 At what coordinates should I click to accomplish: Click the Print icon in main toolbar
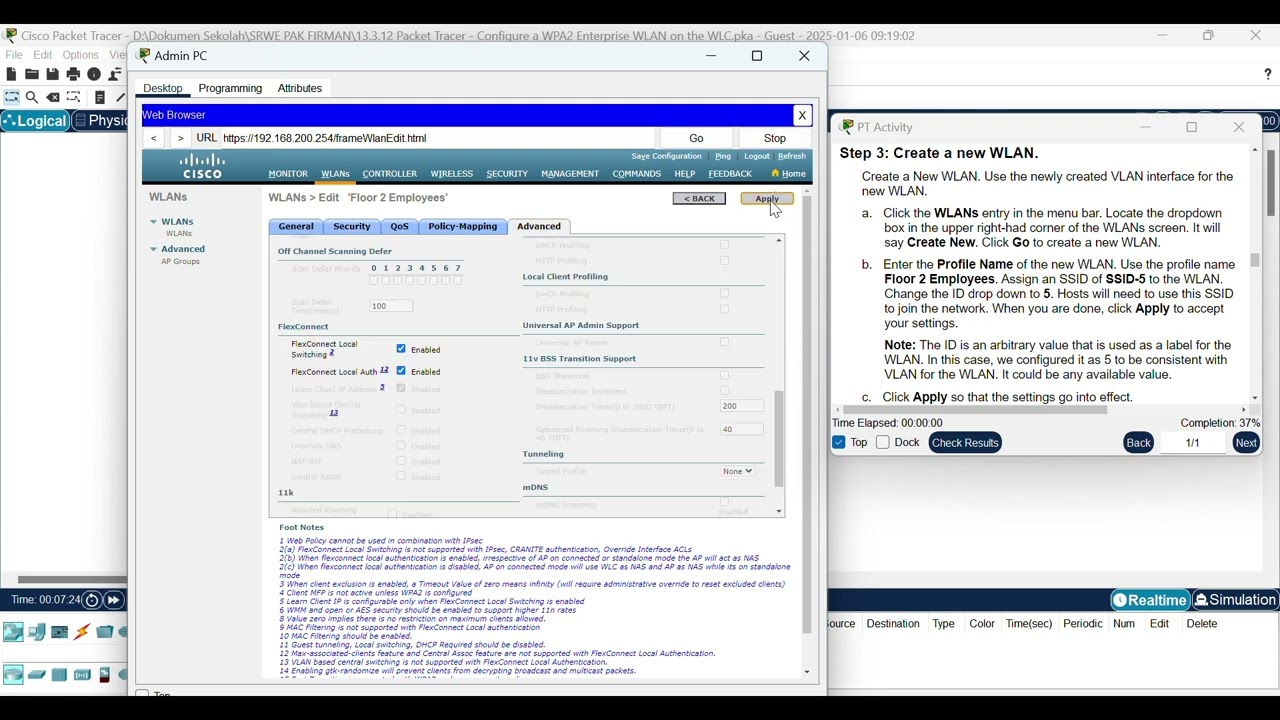point(73,75)
